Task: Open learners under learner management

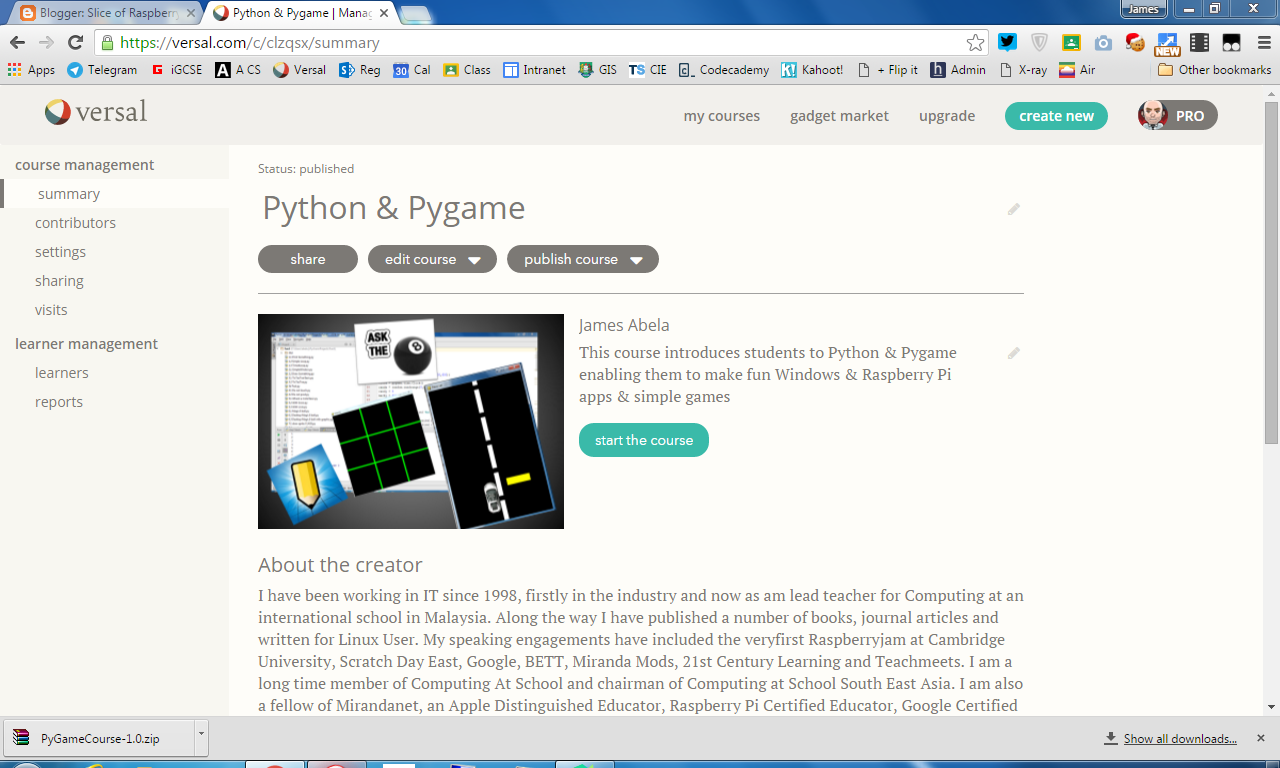Action: point(62,373)
